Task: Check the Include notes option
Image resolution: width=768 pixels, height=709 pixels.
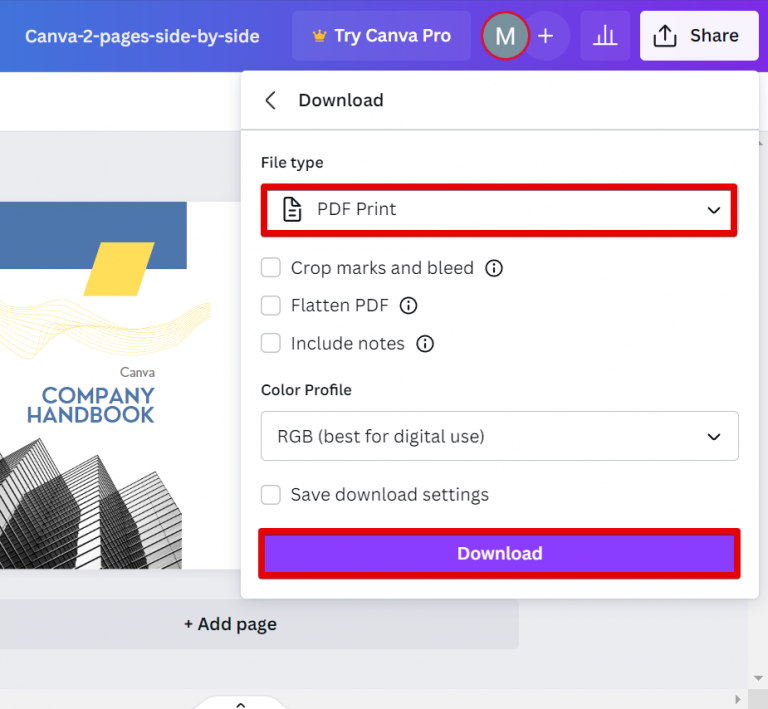Action: 271,344
